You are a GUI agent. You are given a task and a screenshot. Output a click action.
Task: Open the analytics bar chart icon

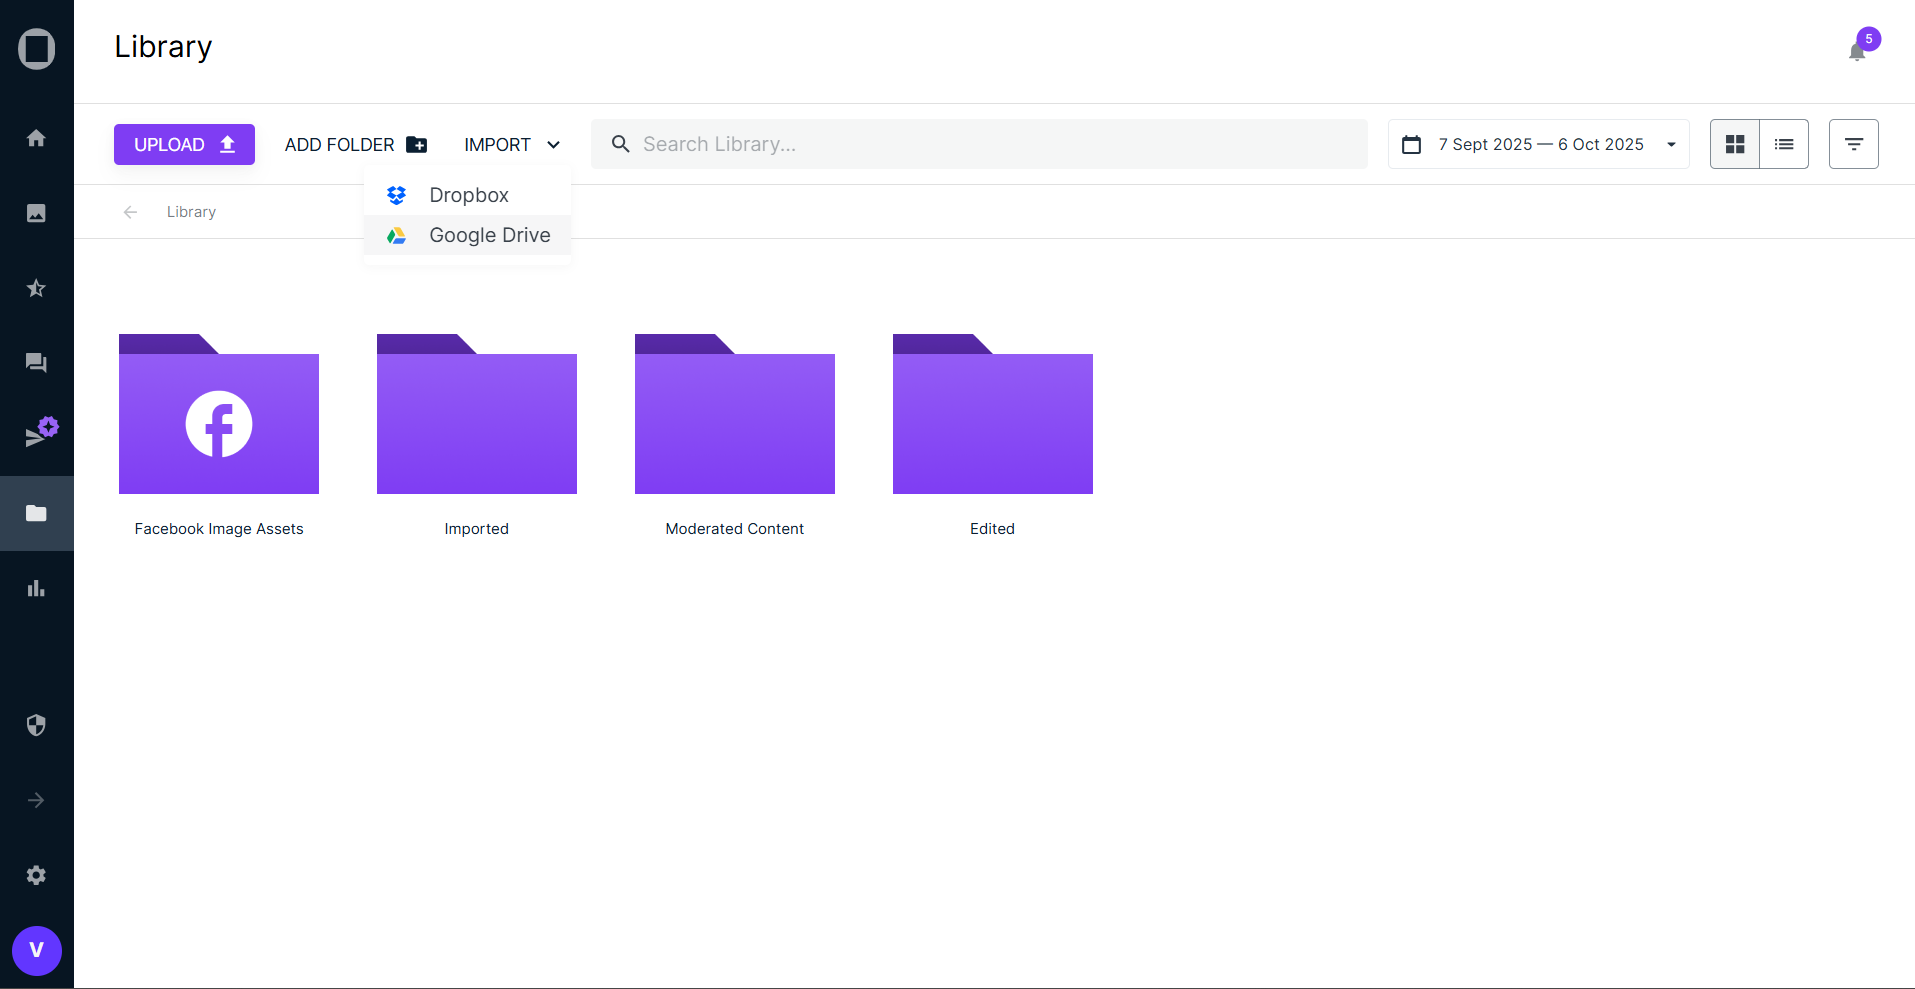click(36, 588)
